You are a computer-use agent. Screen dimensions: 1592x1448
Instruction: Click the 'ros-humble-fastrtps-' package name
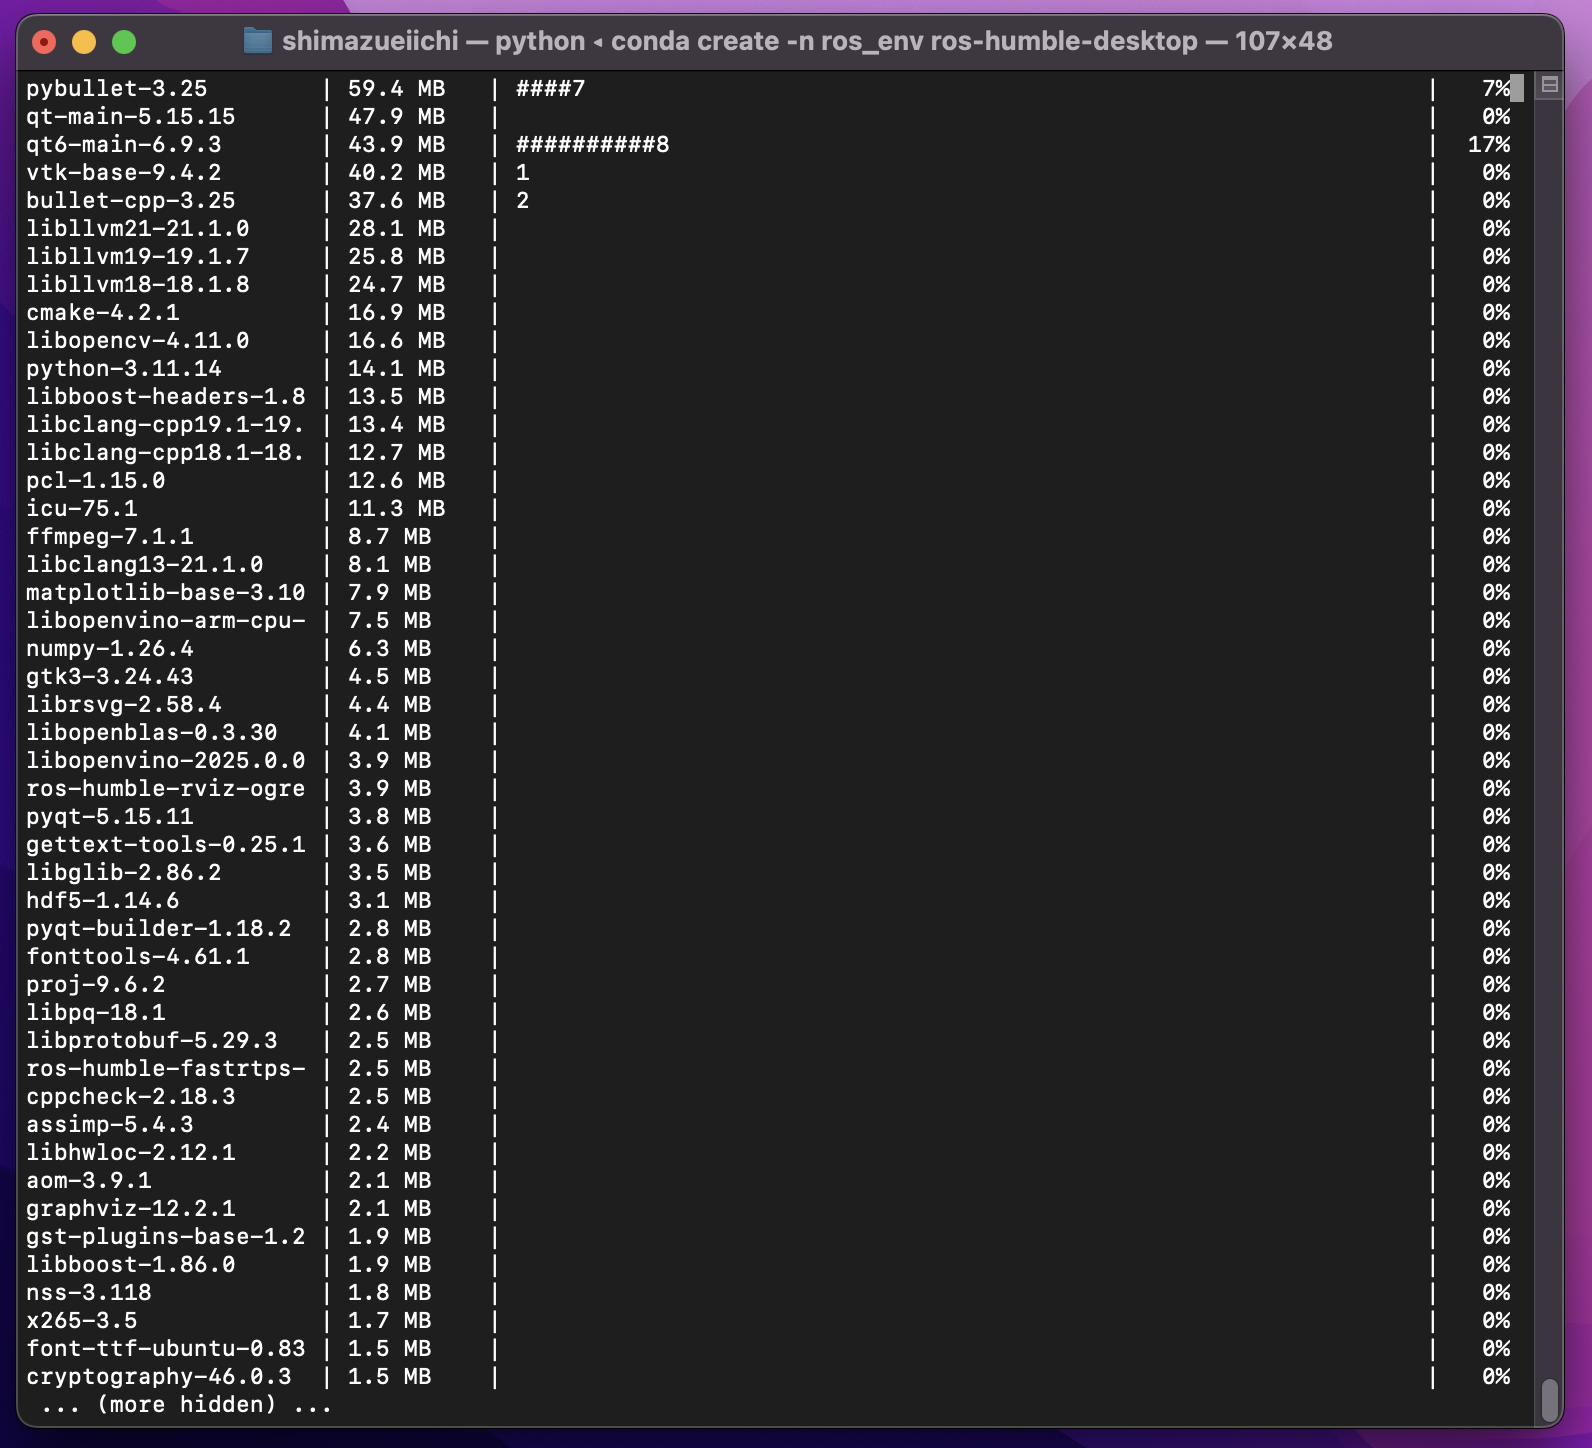click(x=166, y=1069)
